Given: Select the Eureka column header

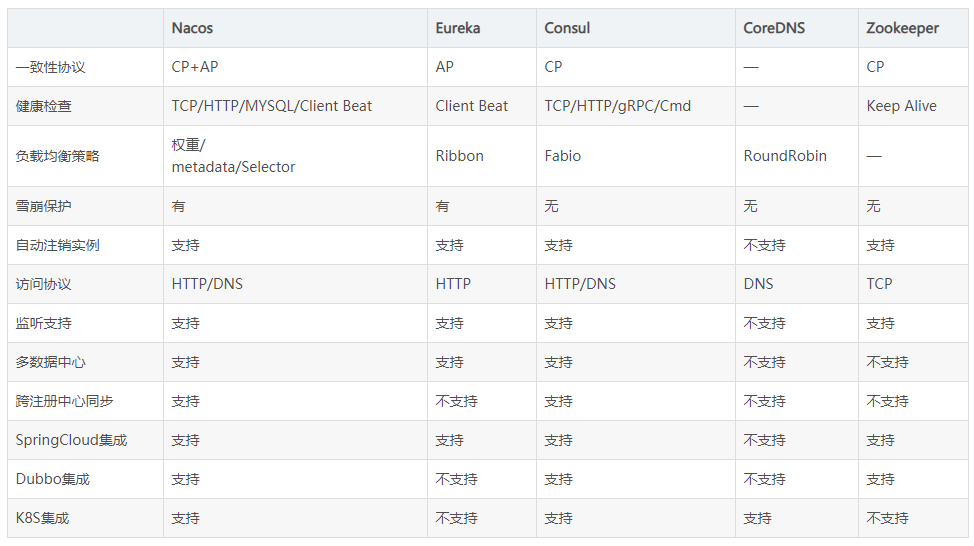Looking at the screenshot, I should click(x=458, y=28).
